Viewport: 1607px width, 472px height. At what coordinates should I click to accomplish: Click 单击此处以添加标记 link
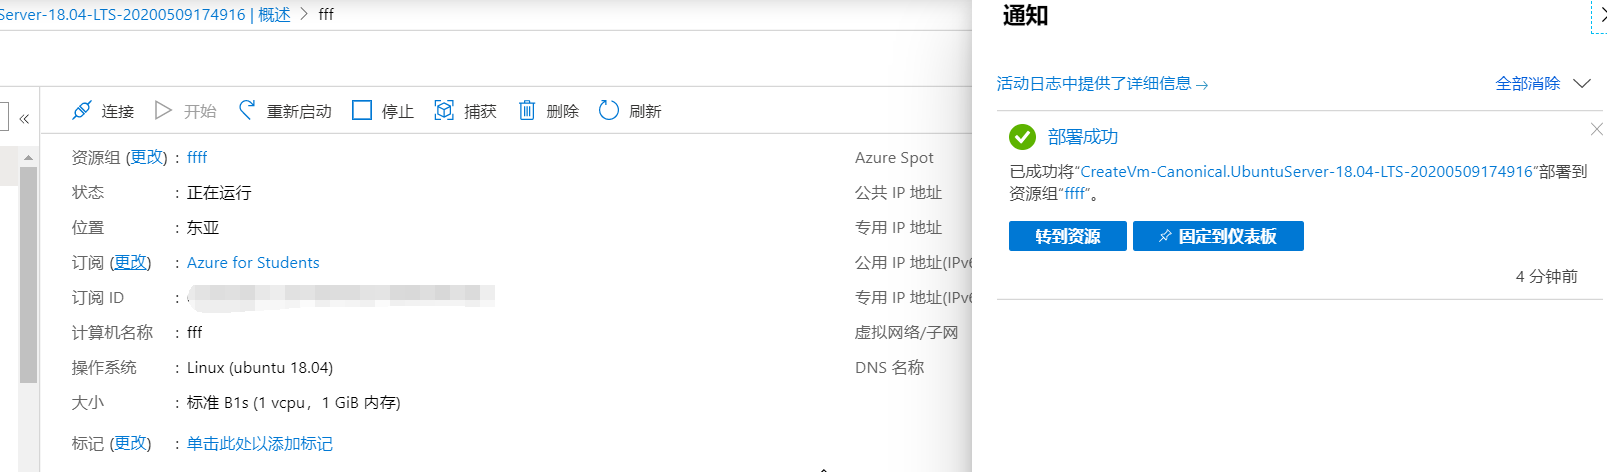click(260, 443)
